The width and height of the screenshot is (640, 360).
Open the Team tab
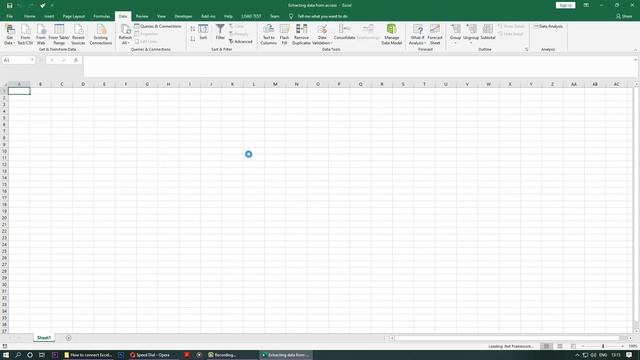point(275,16)
